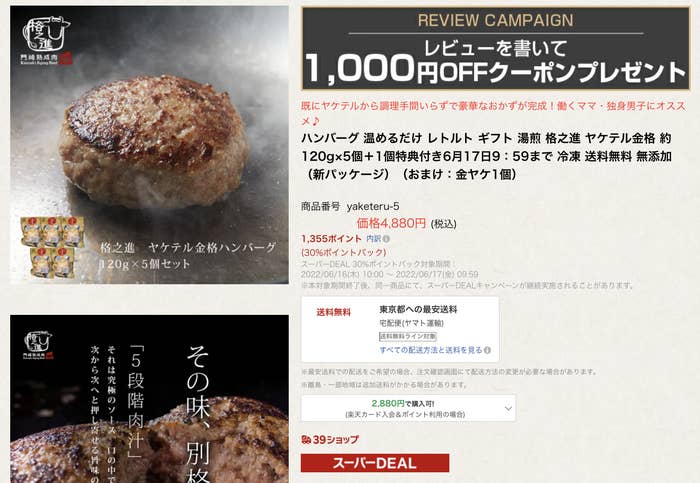Click the ハンバーグ 温めるだけ product title
The image size is (700, 483).
tap(487, 156)
